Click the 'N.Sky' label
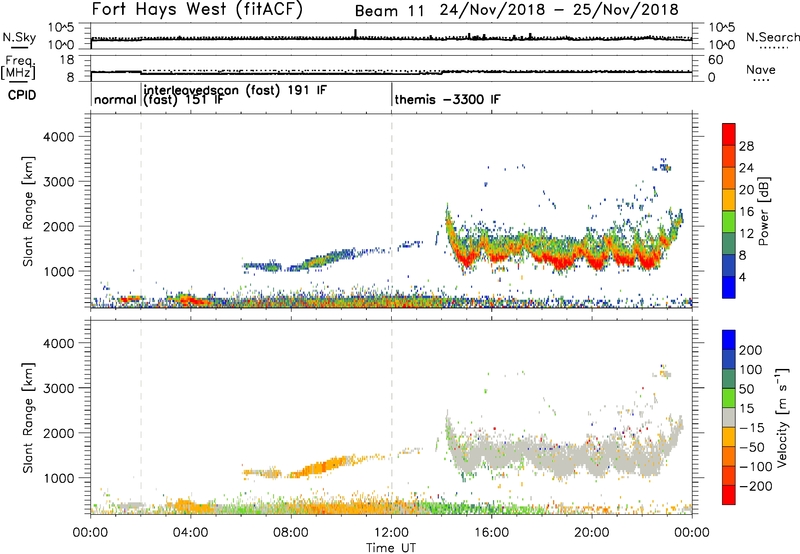The height and width of the screenshot is (554, 800). tap(19, 37)
